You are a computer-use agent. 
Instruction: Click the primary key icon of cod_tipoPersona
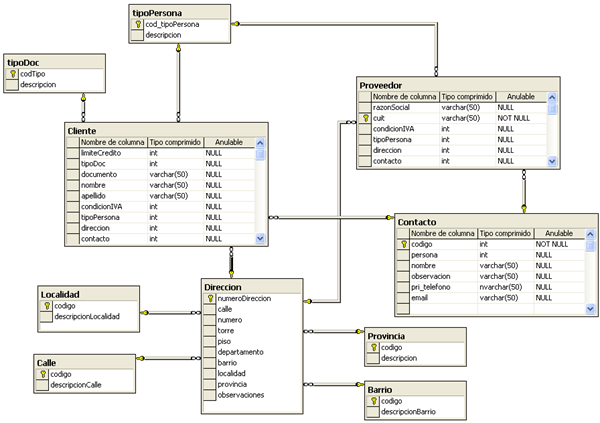tap(138, 24)
